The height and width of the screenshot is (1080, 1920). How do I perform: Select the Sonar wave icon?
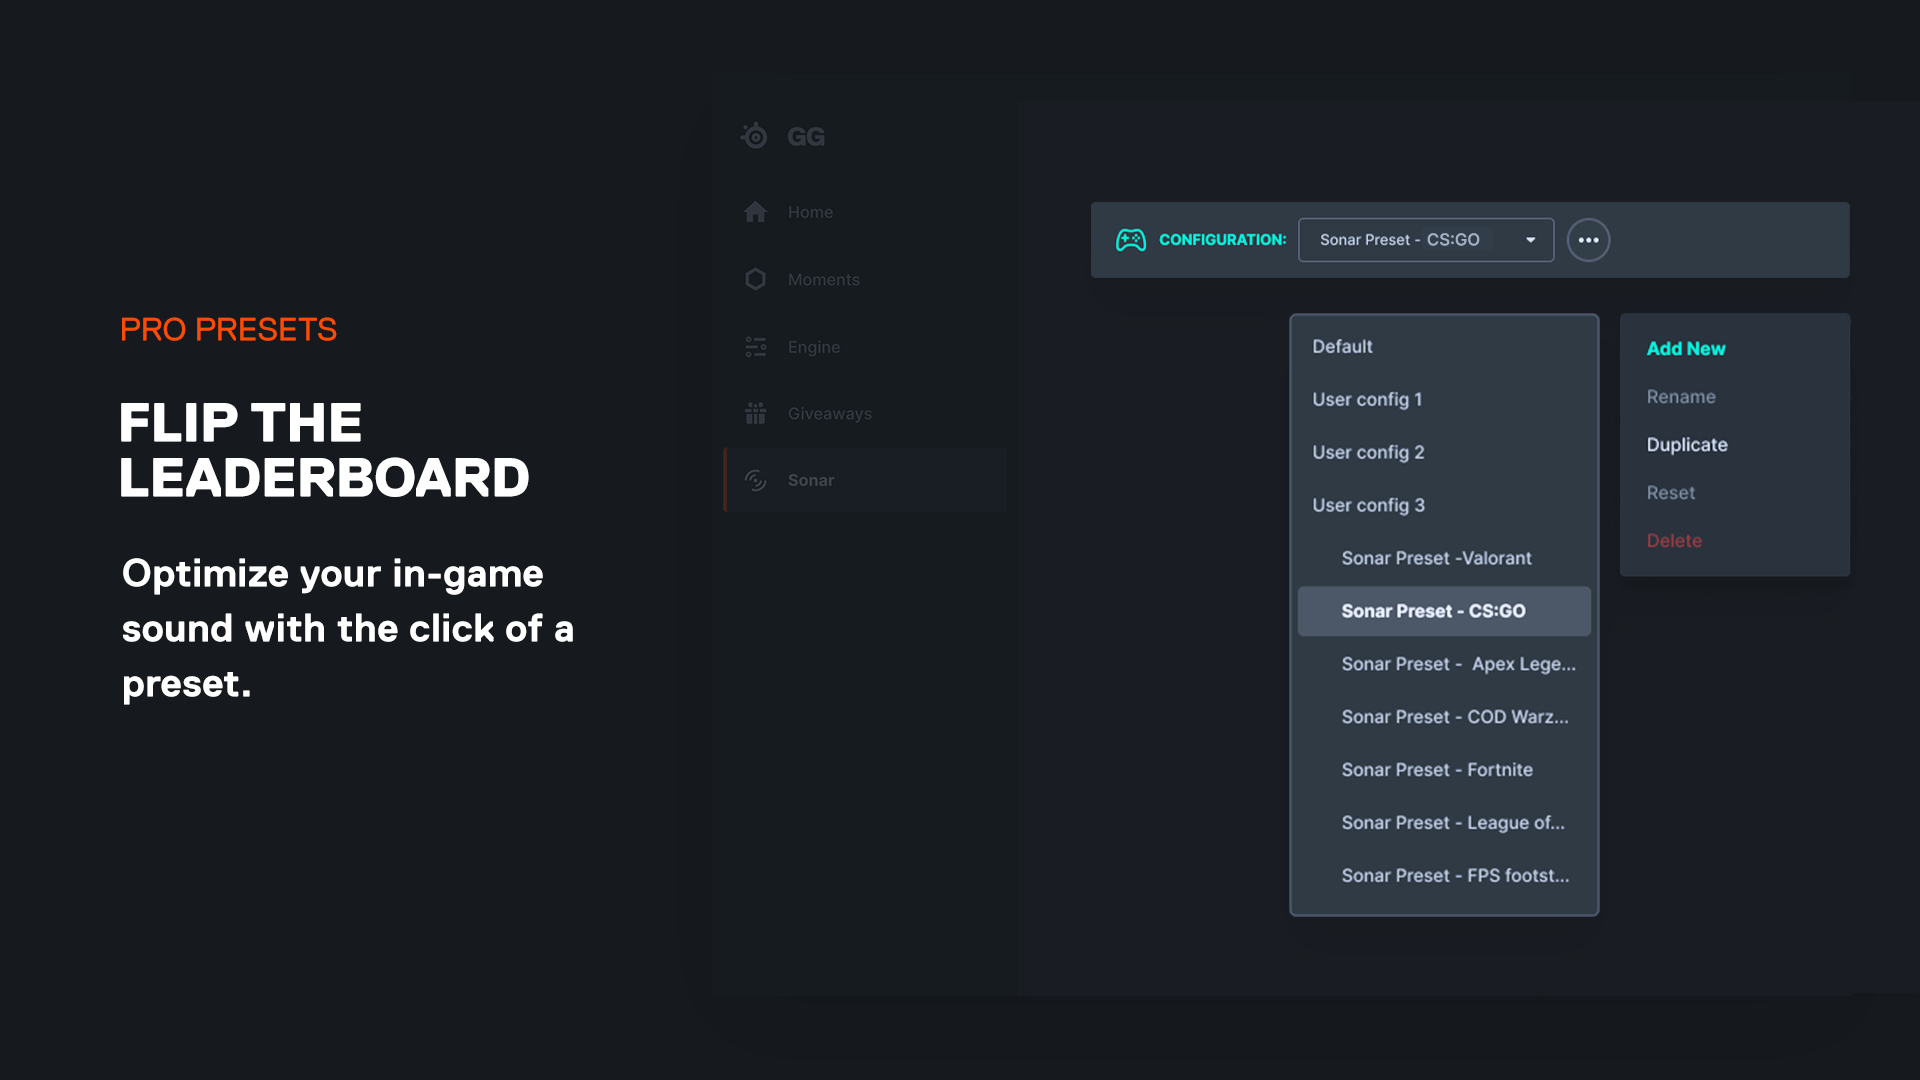click(755, 480)
